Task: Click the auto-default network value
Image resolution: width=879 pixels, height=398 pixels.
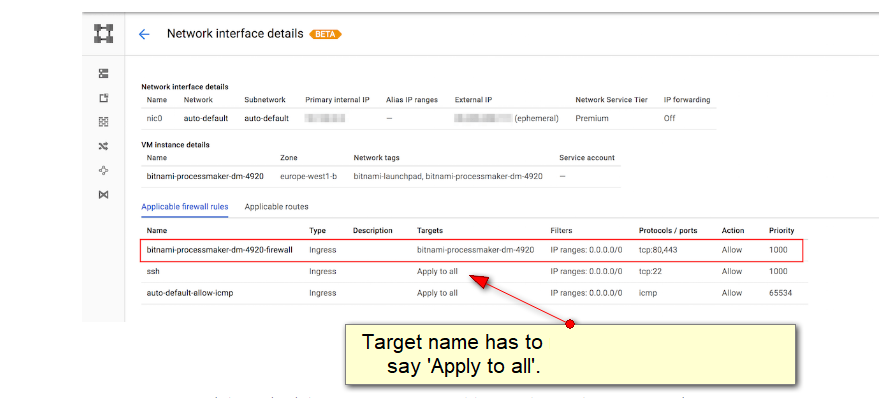Action: [205, 118]
